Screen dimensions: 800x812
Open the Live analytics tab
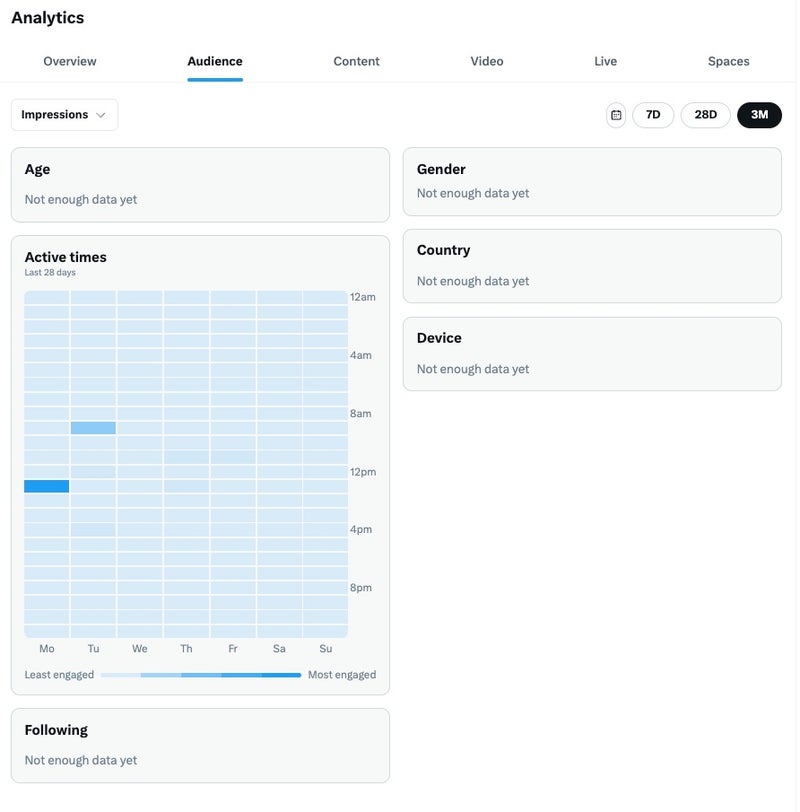pos(605,61)
